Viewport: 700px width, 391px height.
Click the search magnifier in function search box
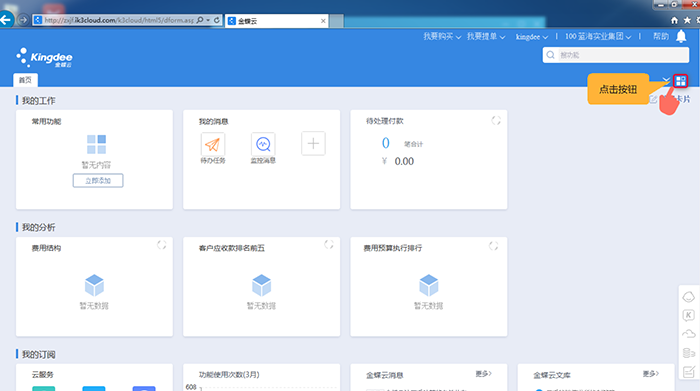click(x=550, y=55)
